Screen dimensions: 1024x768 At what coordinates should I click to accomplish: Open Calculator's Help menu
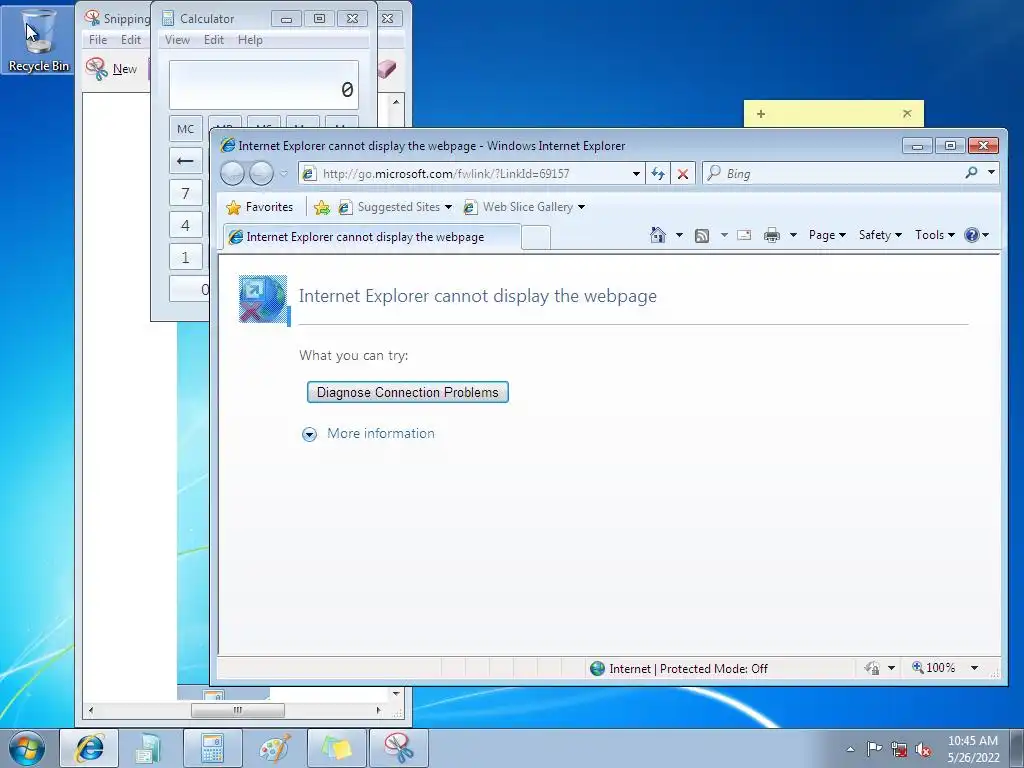pos(250,40)
